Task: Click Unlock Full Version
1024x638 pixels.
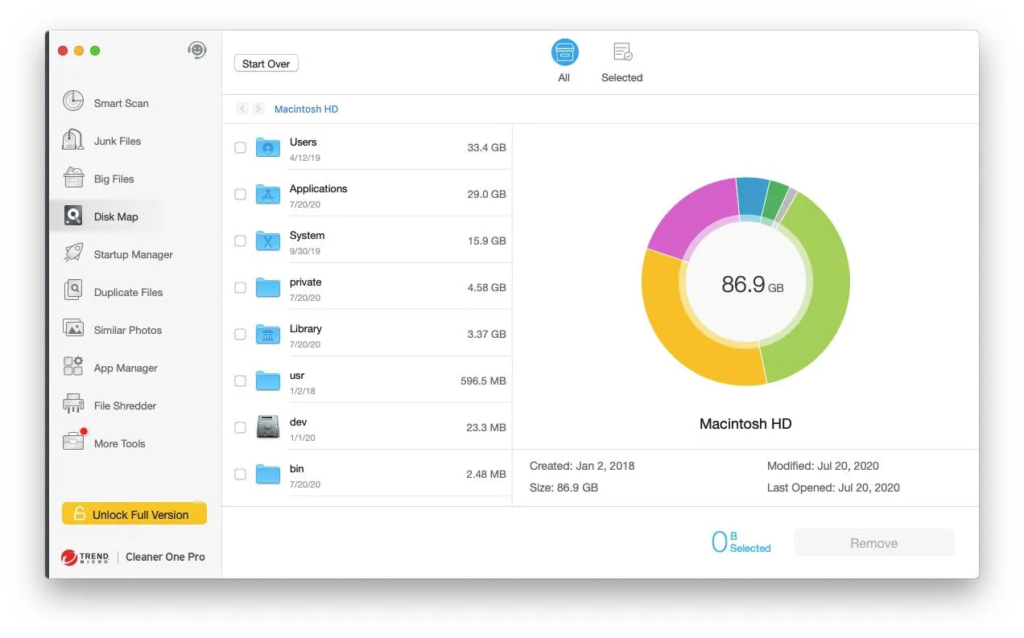Action: coord(133,513)
